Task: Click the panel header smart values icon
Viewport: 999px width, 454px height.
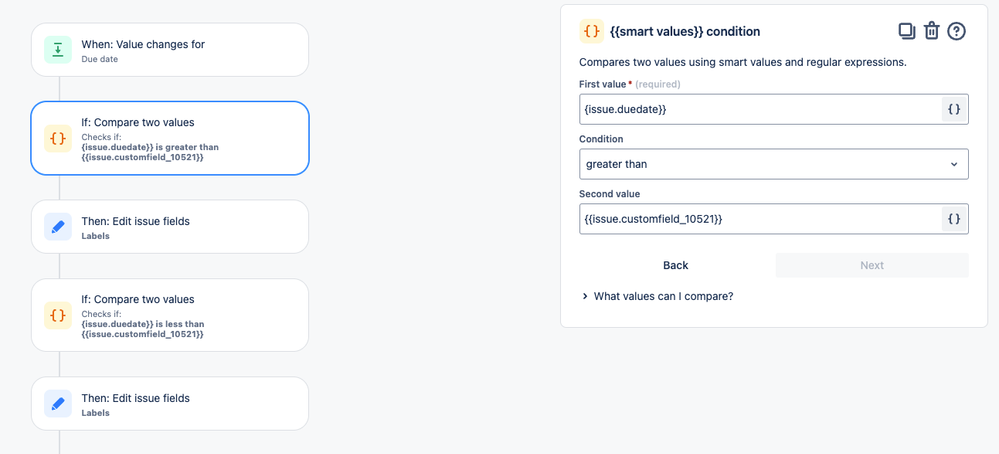Action: tap(591, 31)
